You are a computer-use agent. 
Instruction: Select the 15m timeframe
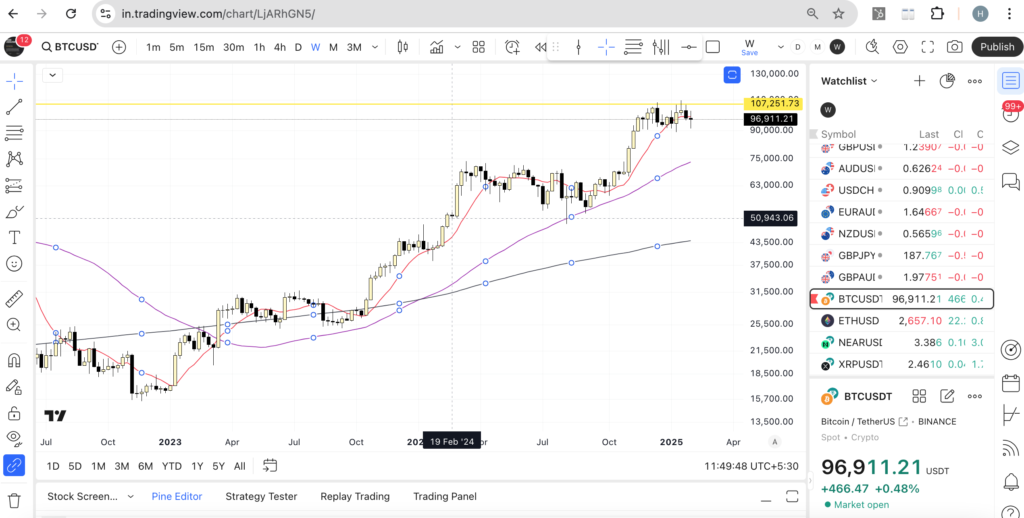tap(204, 47)
